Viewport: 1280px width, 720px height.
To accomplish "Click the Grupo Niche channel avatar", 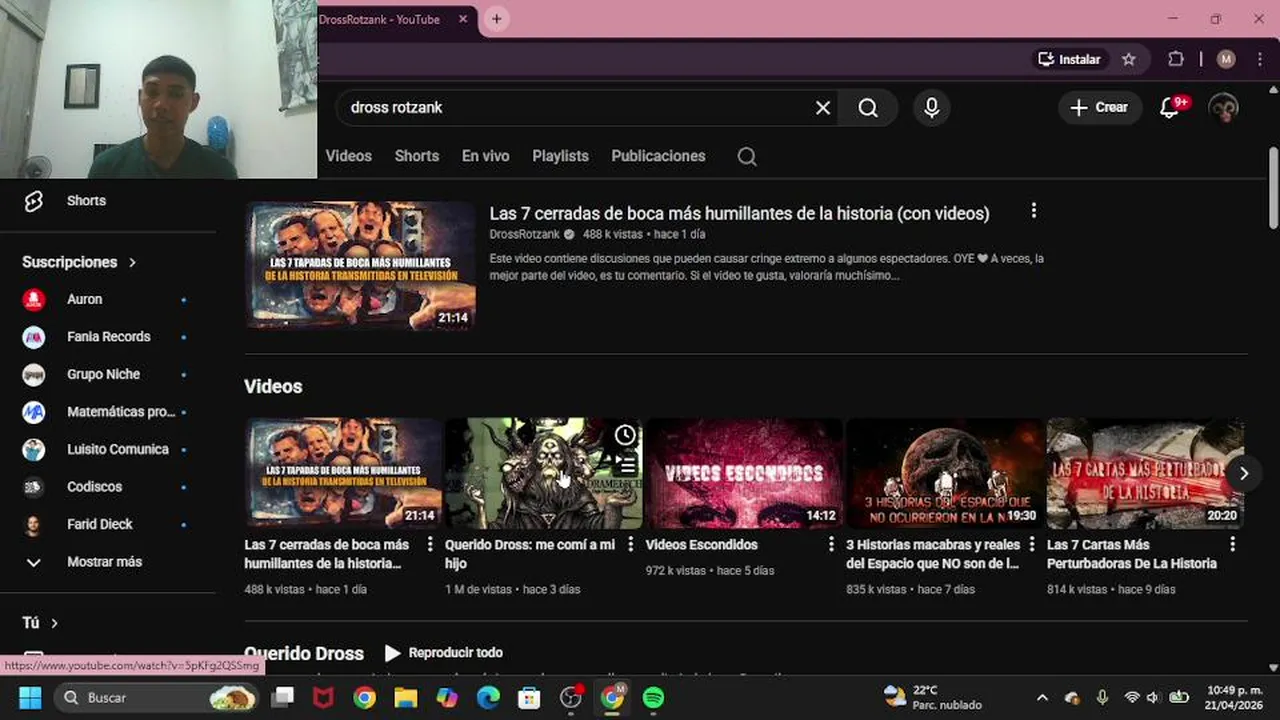I will click(34, 374).
